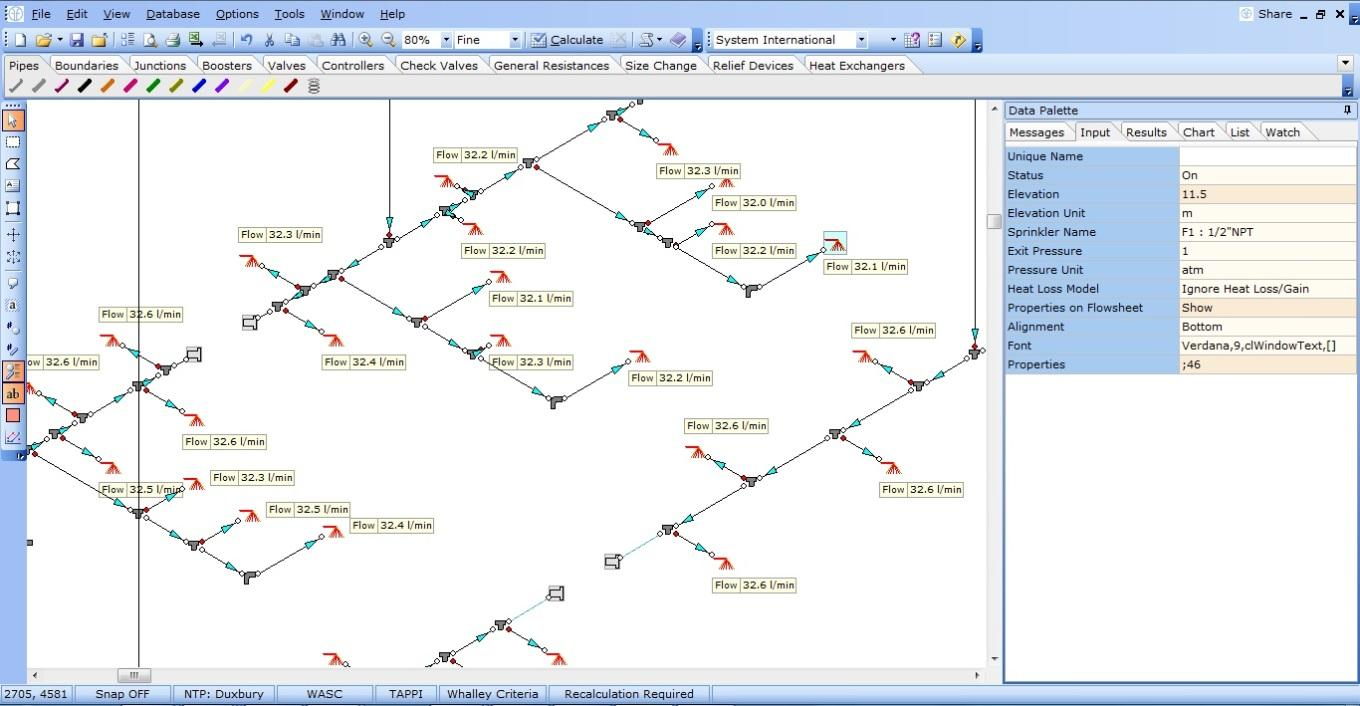1360x706 pixels.
Task: Open the System International units dropdown
Action: click(861, 40)
